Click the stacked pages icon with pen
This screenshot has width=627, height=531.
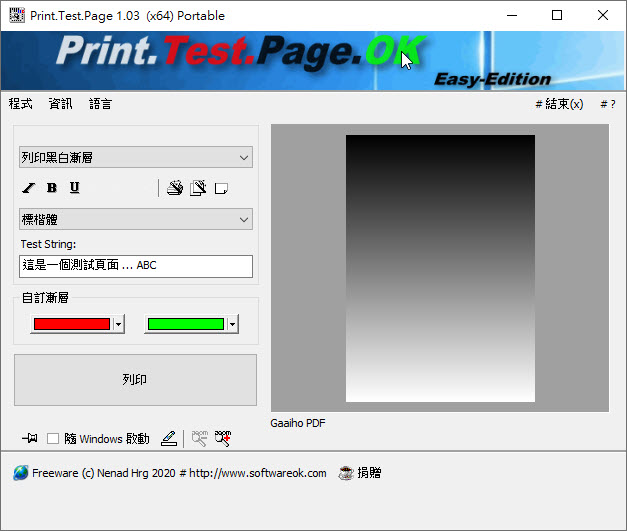click(x=198, y=188)
